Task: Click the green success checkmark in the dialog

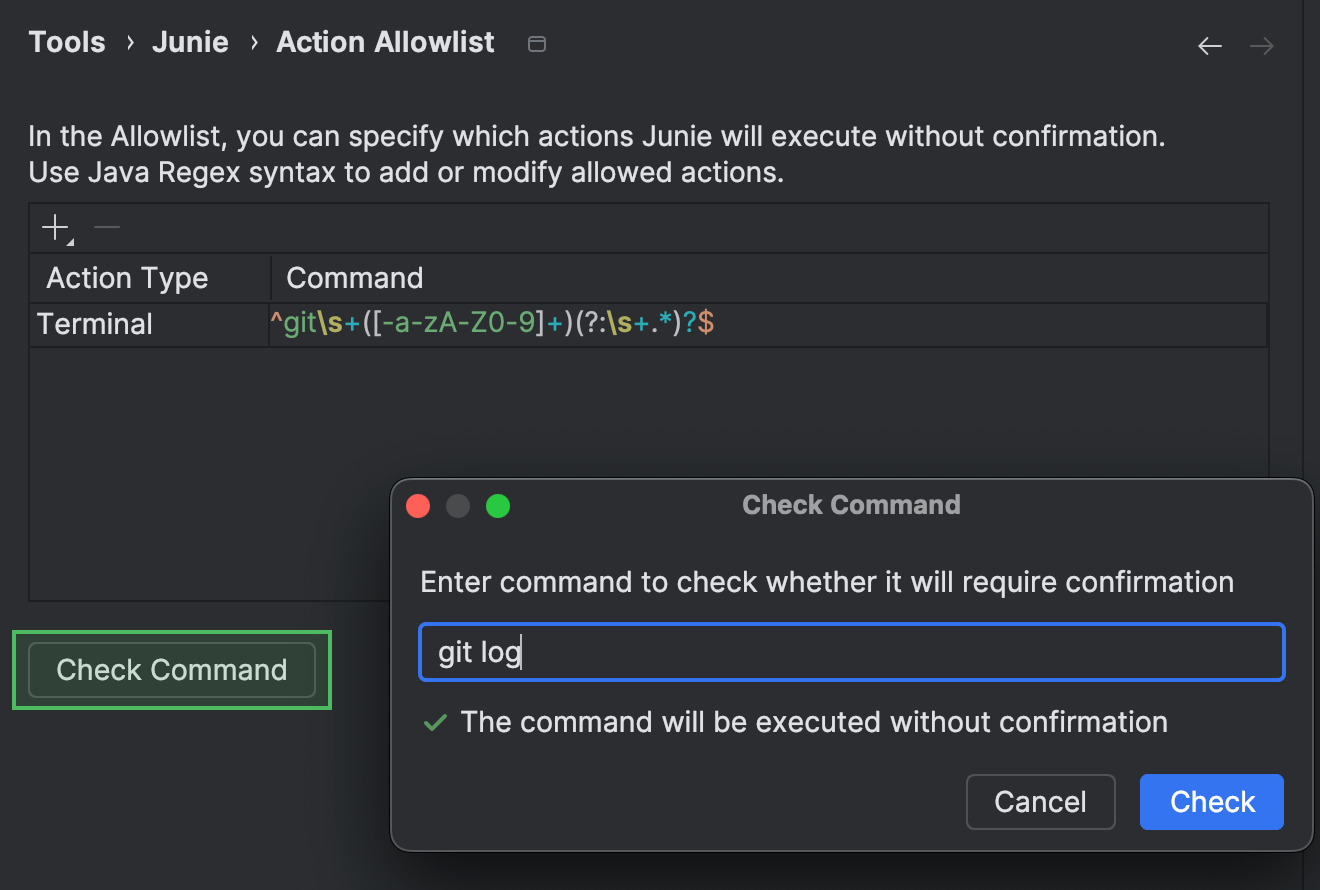Action: (x=434, y=721)
